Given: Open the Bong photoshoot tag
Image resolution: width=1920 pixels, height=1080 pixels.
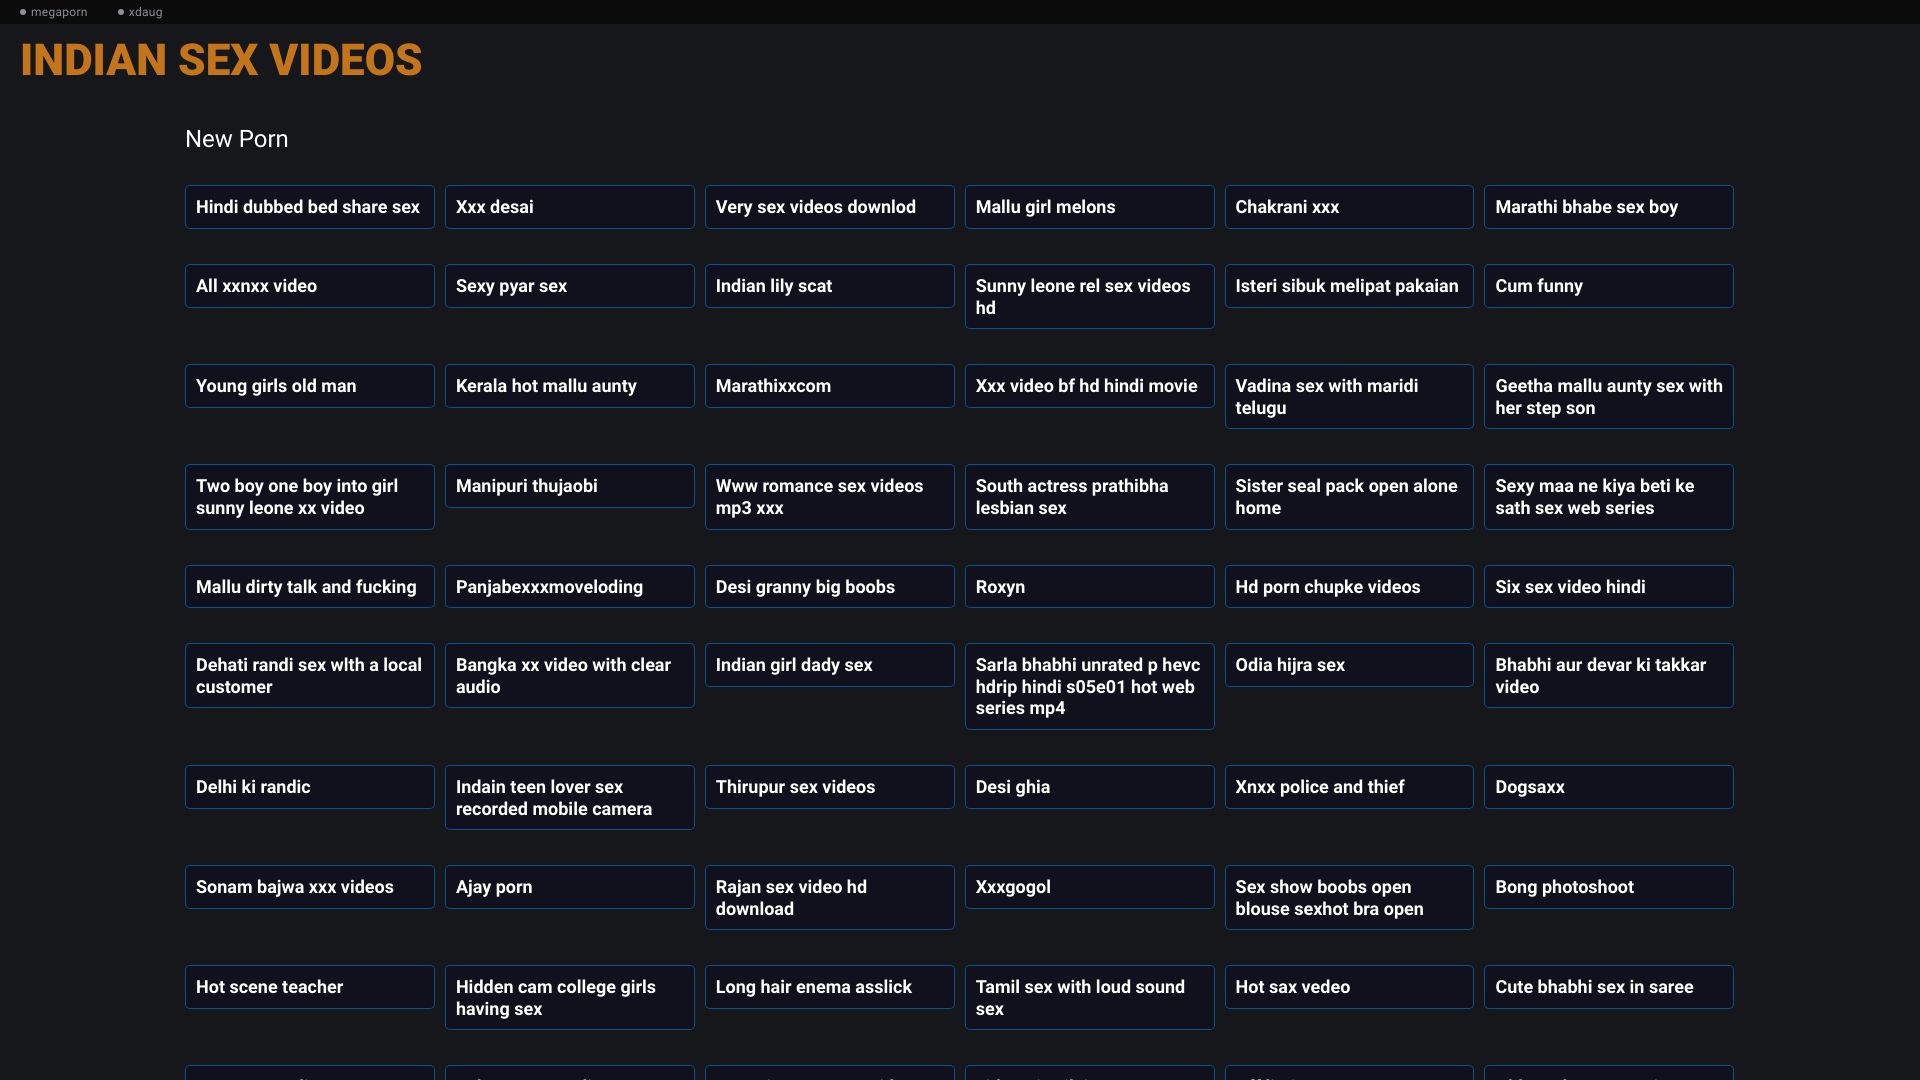Looking at the screenshot, I should (1608, 887).
